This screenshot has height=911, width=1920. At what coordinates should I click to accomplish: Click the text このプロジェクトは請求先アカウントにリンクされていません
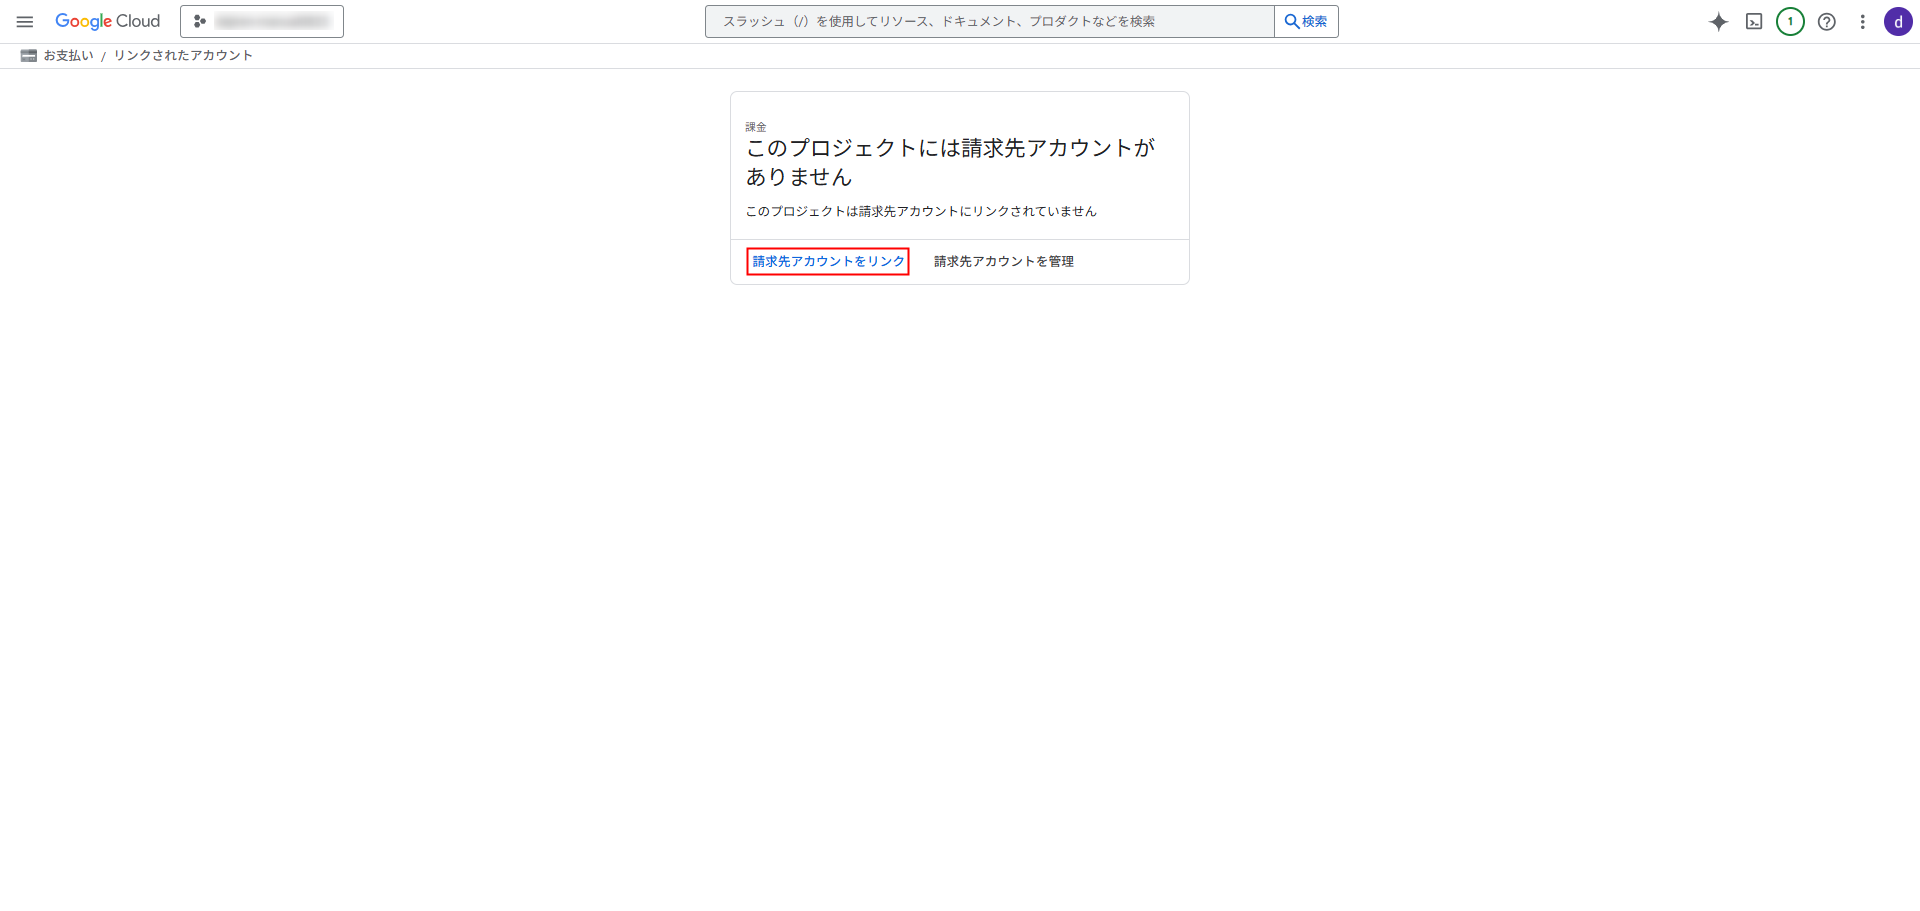pyautogui.click(x=921, y=212)
